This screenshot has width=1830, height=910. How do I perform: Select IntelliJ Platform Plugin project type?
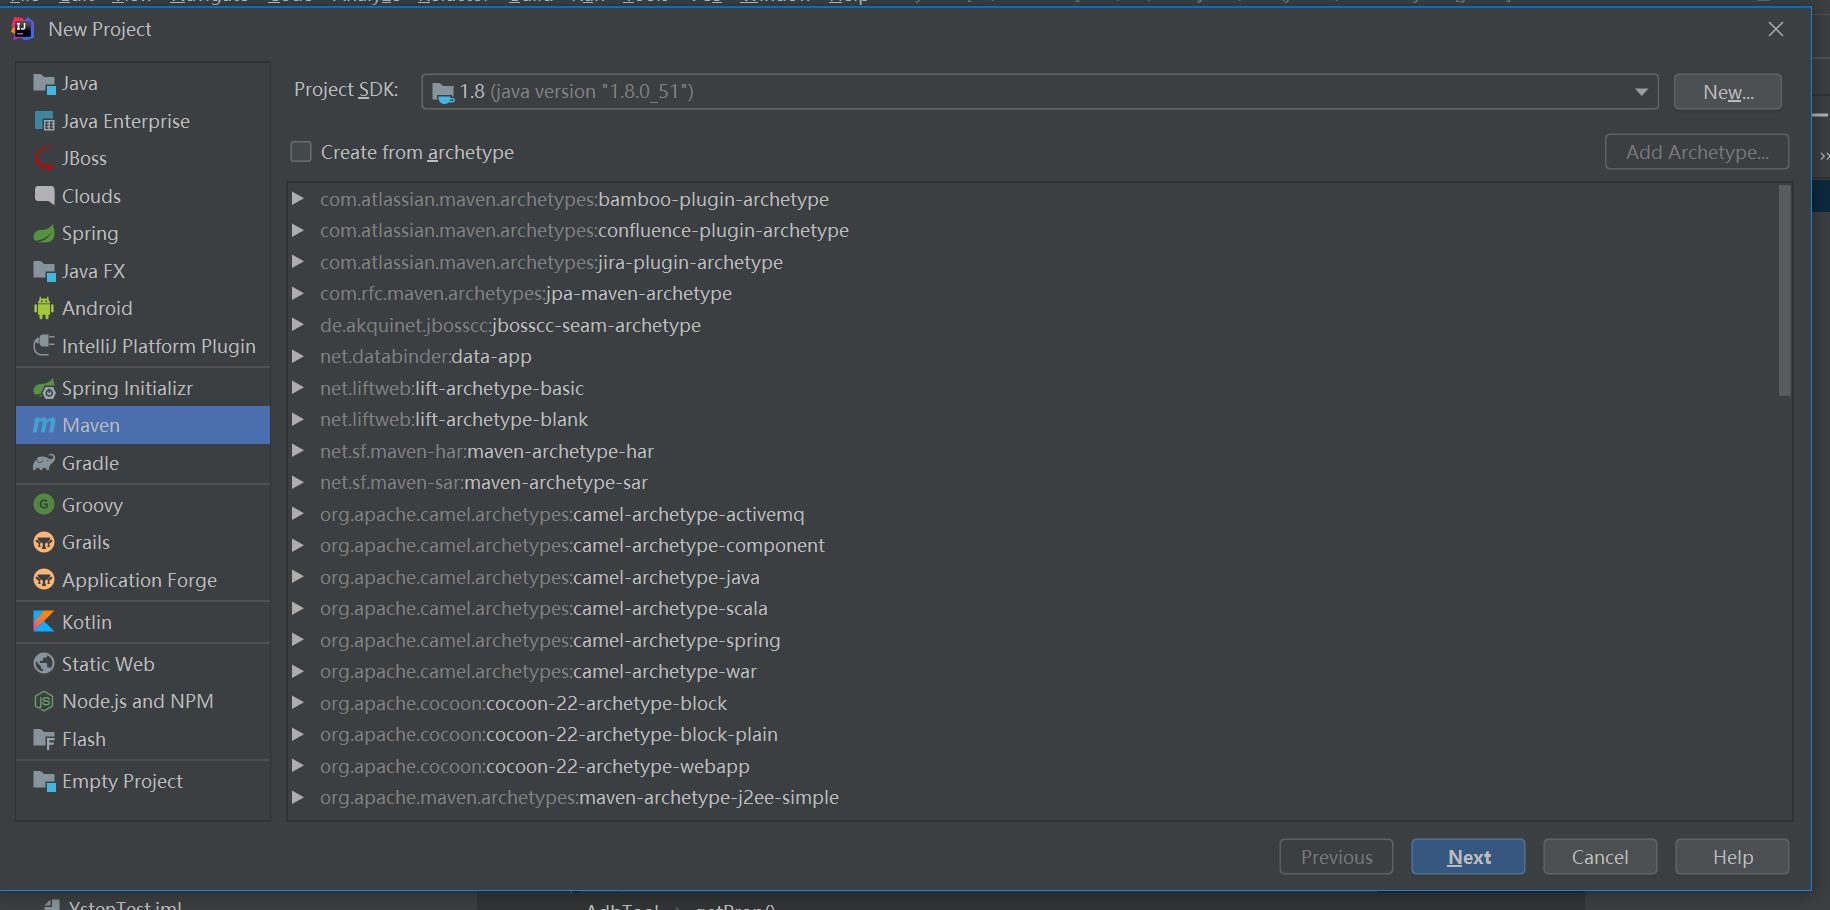[143, 346]
